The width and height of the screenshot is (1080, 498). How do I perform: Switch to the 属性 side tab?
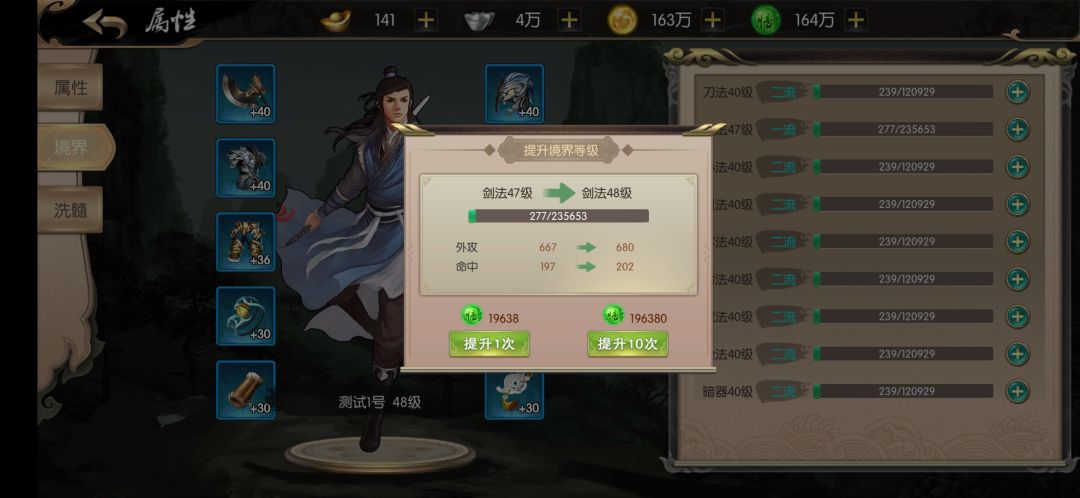pyautogui.click(x=70, y=87)
